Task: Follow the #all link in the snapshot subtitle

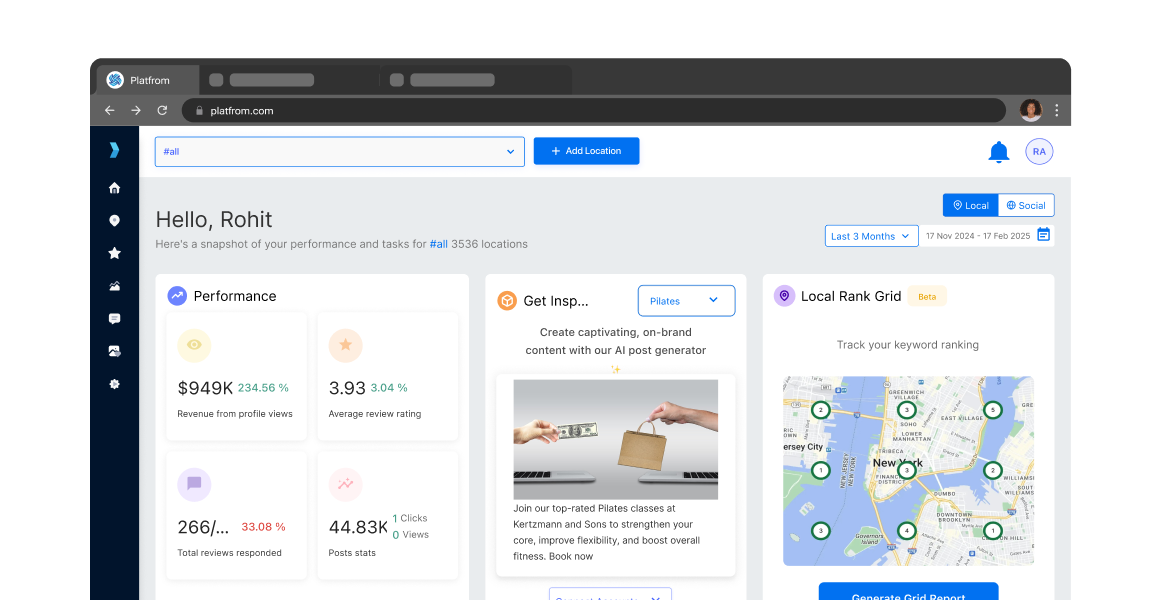Action: pos(439,243)
